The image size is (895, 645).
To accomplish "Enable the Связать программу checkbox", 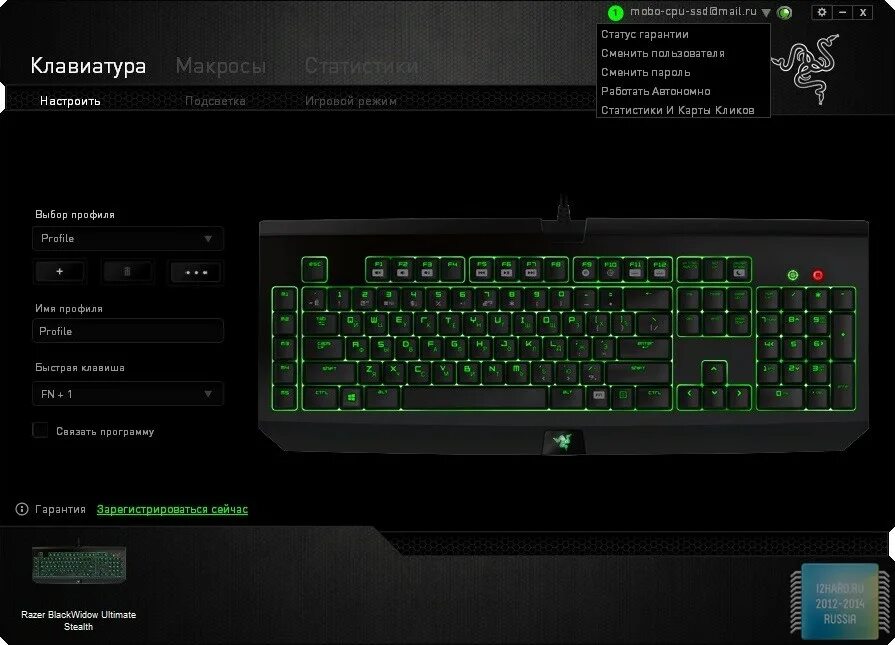I will pyautogui.click(x=41, y=430).
